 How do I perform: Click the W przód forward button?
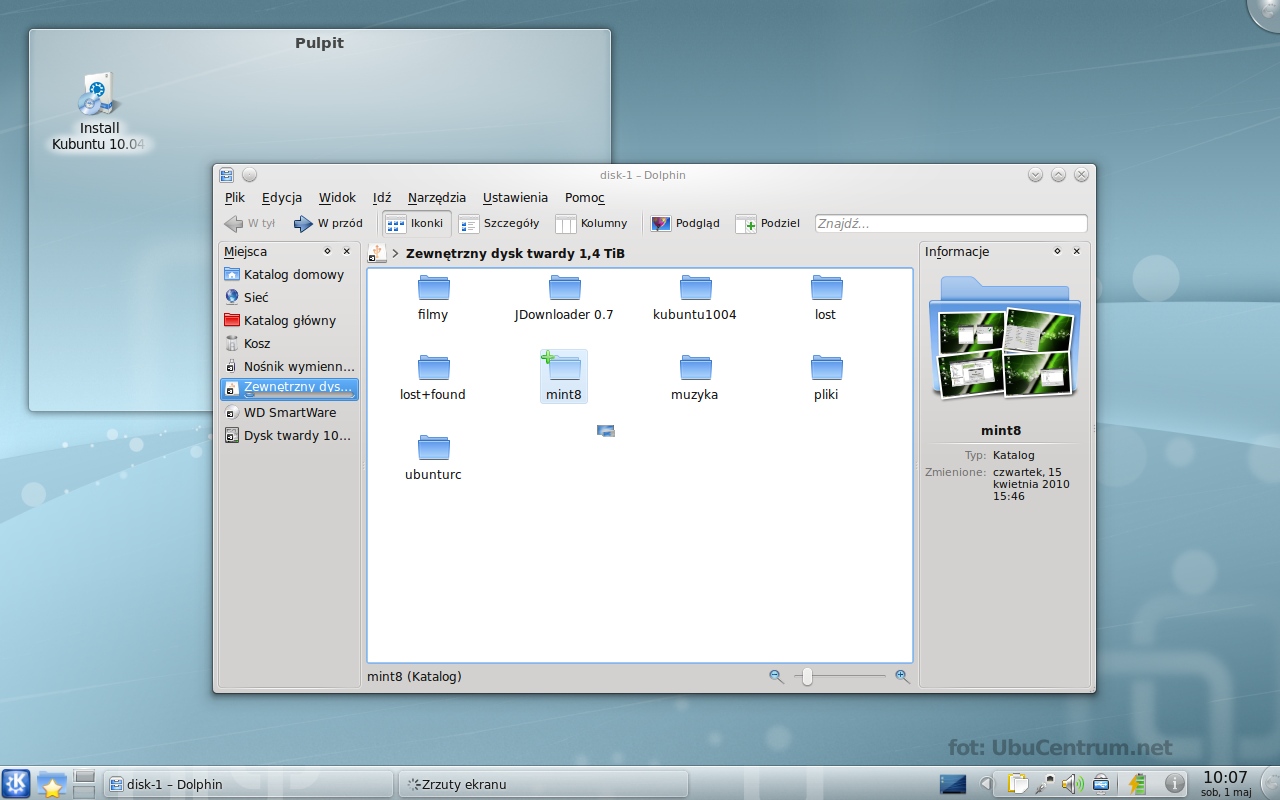click(x=327, y=223)
